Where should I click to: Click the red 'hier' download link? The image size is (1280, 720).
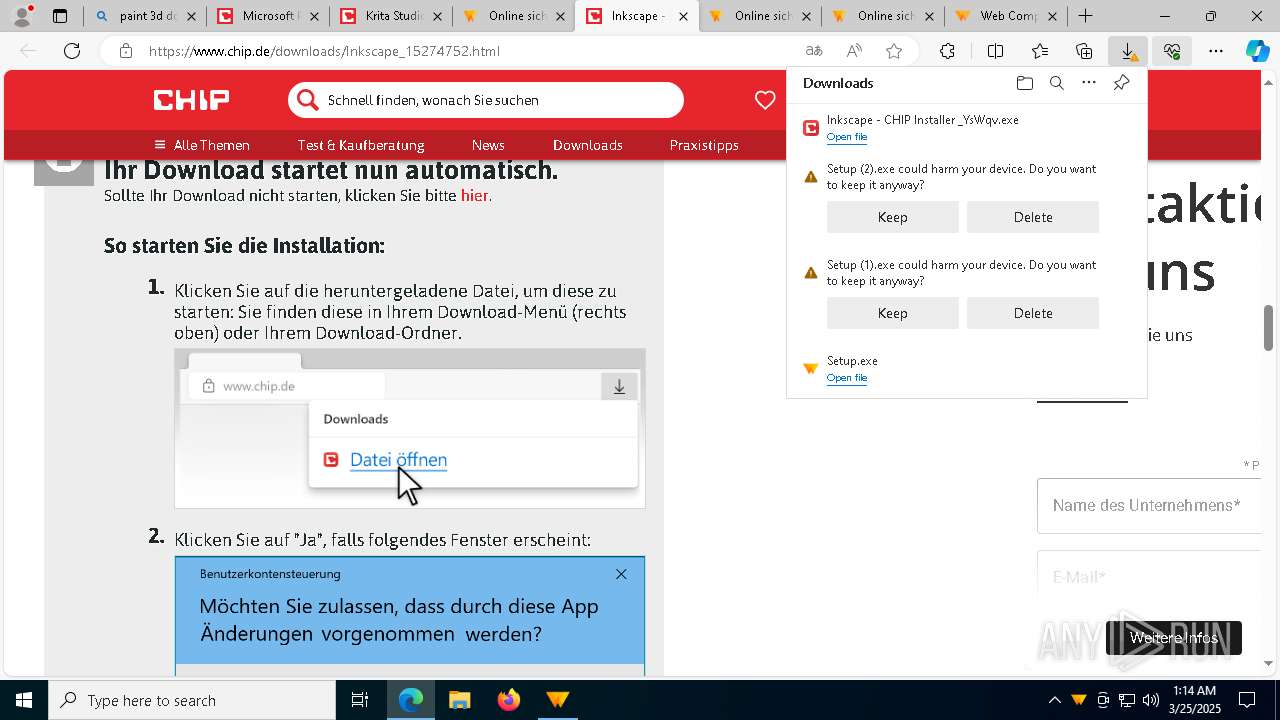pos(474,196)
